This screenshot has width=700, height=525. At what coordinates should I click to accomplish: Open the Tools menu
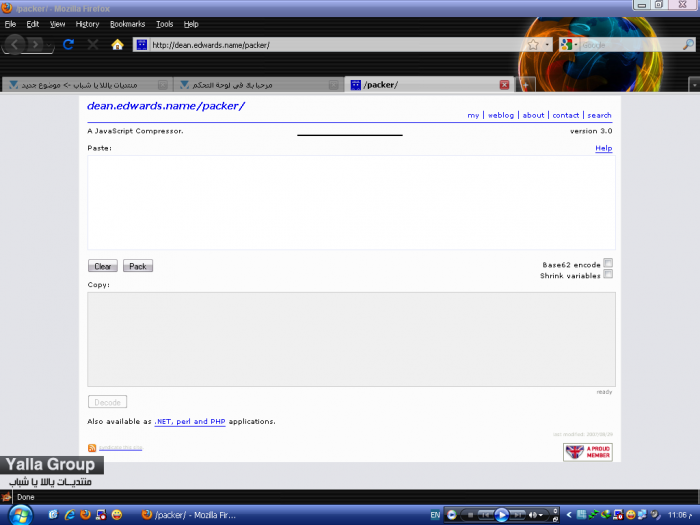coord(164,23)
